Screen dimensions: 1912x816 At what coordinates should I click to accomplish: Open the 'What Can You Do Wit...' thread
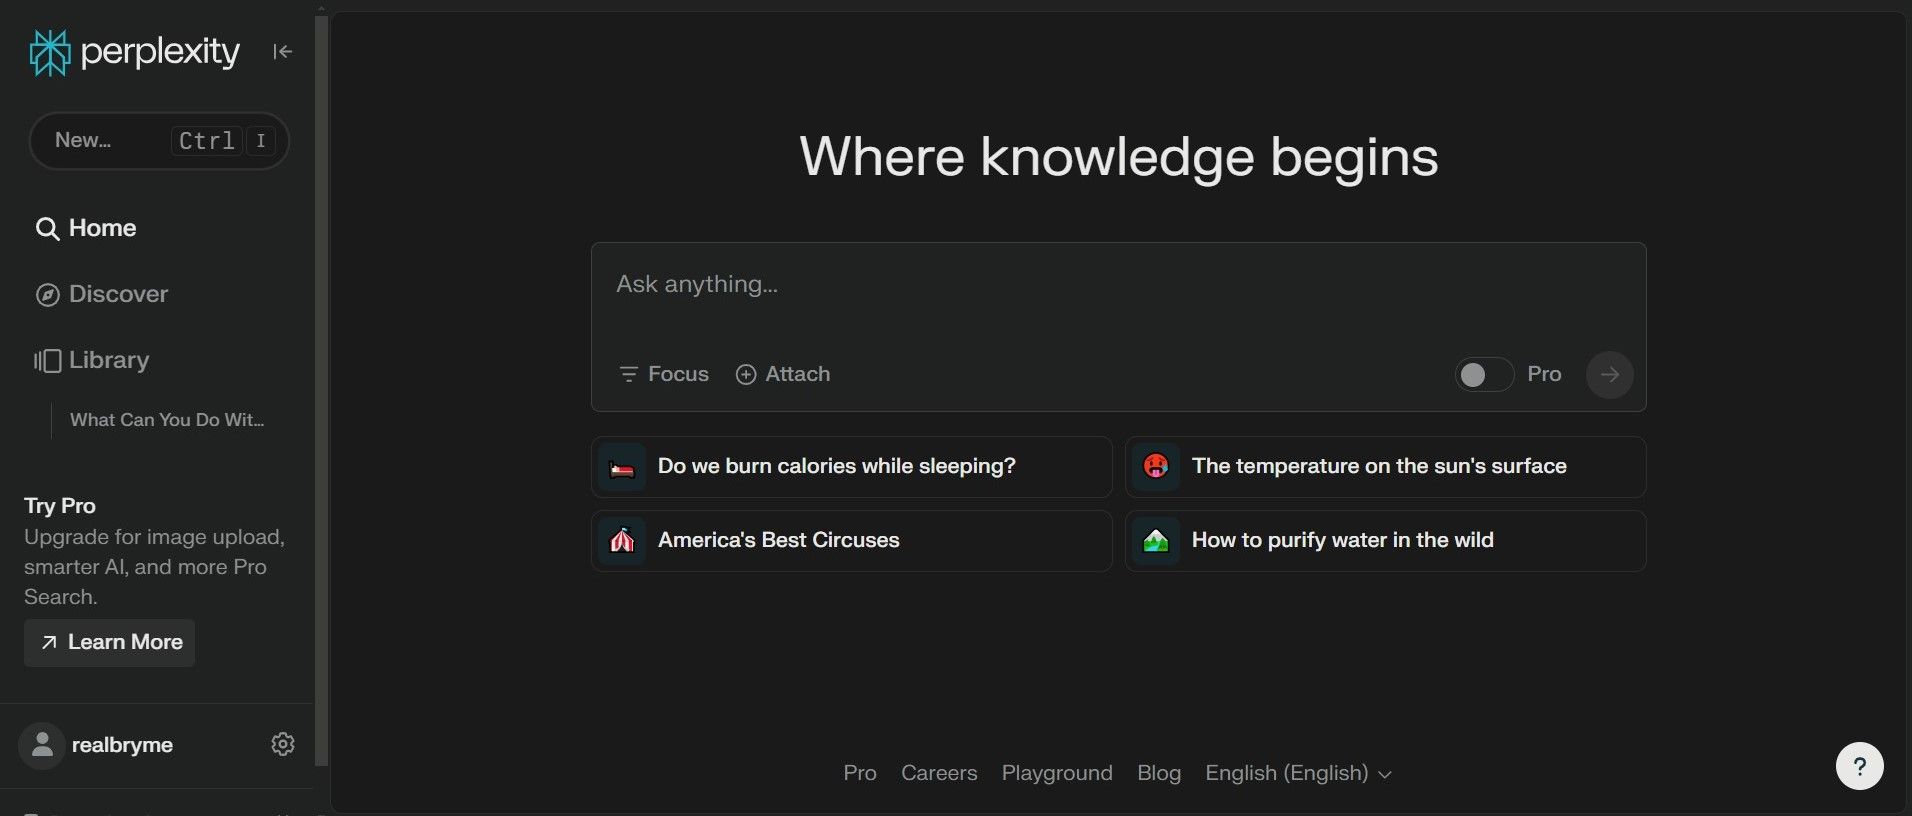click(x=167, y=420)
